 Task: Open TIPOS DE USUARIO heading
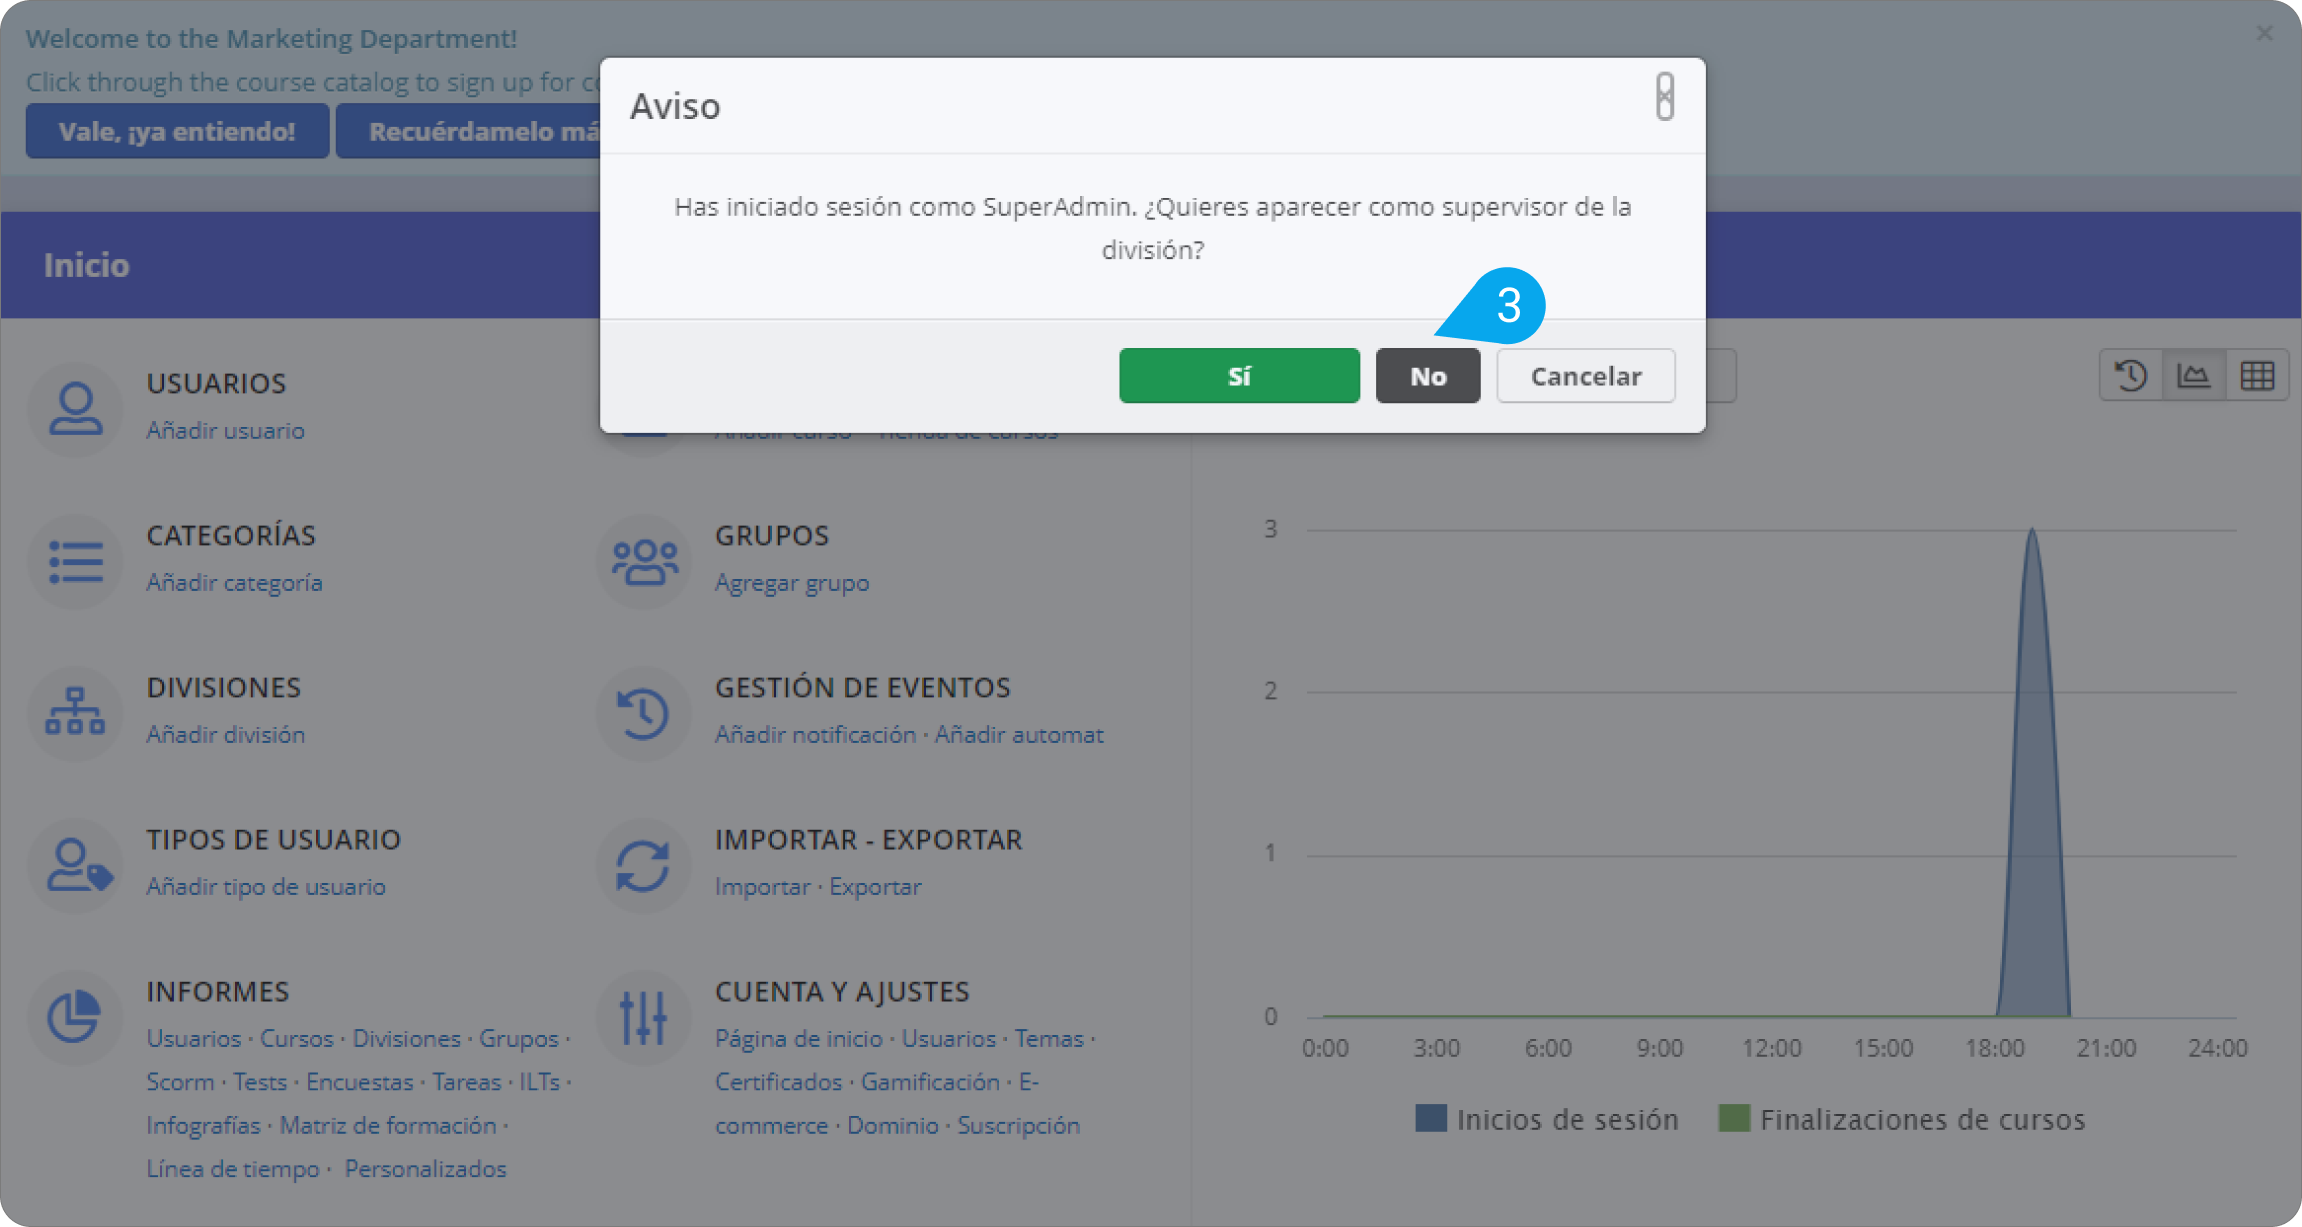tap(274, 839)
